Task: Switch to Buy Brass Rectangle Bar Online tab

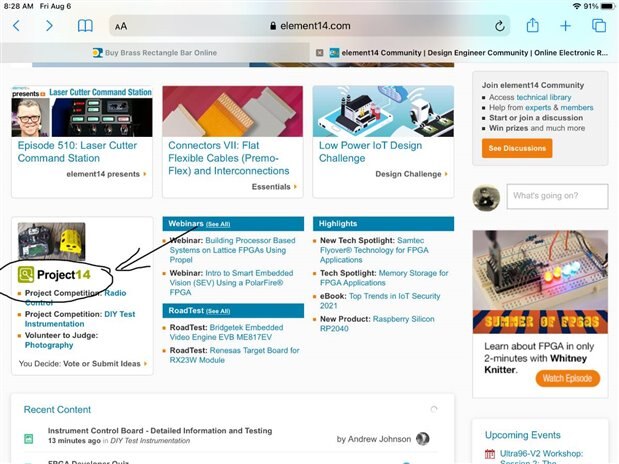Action: [x=155, y=53]
